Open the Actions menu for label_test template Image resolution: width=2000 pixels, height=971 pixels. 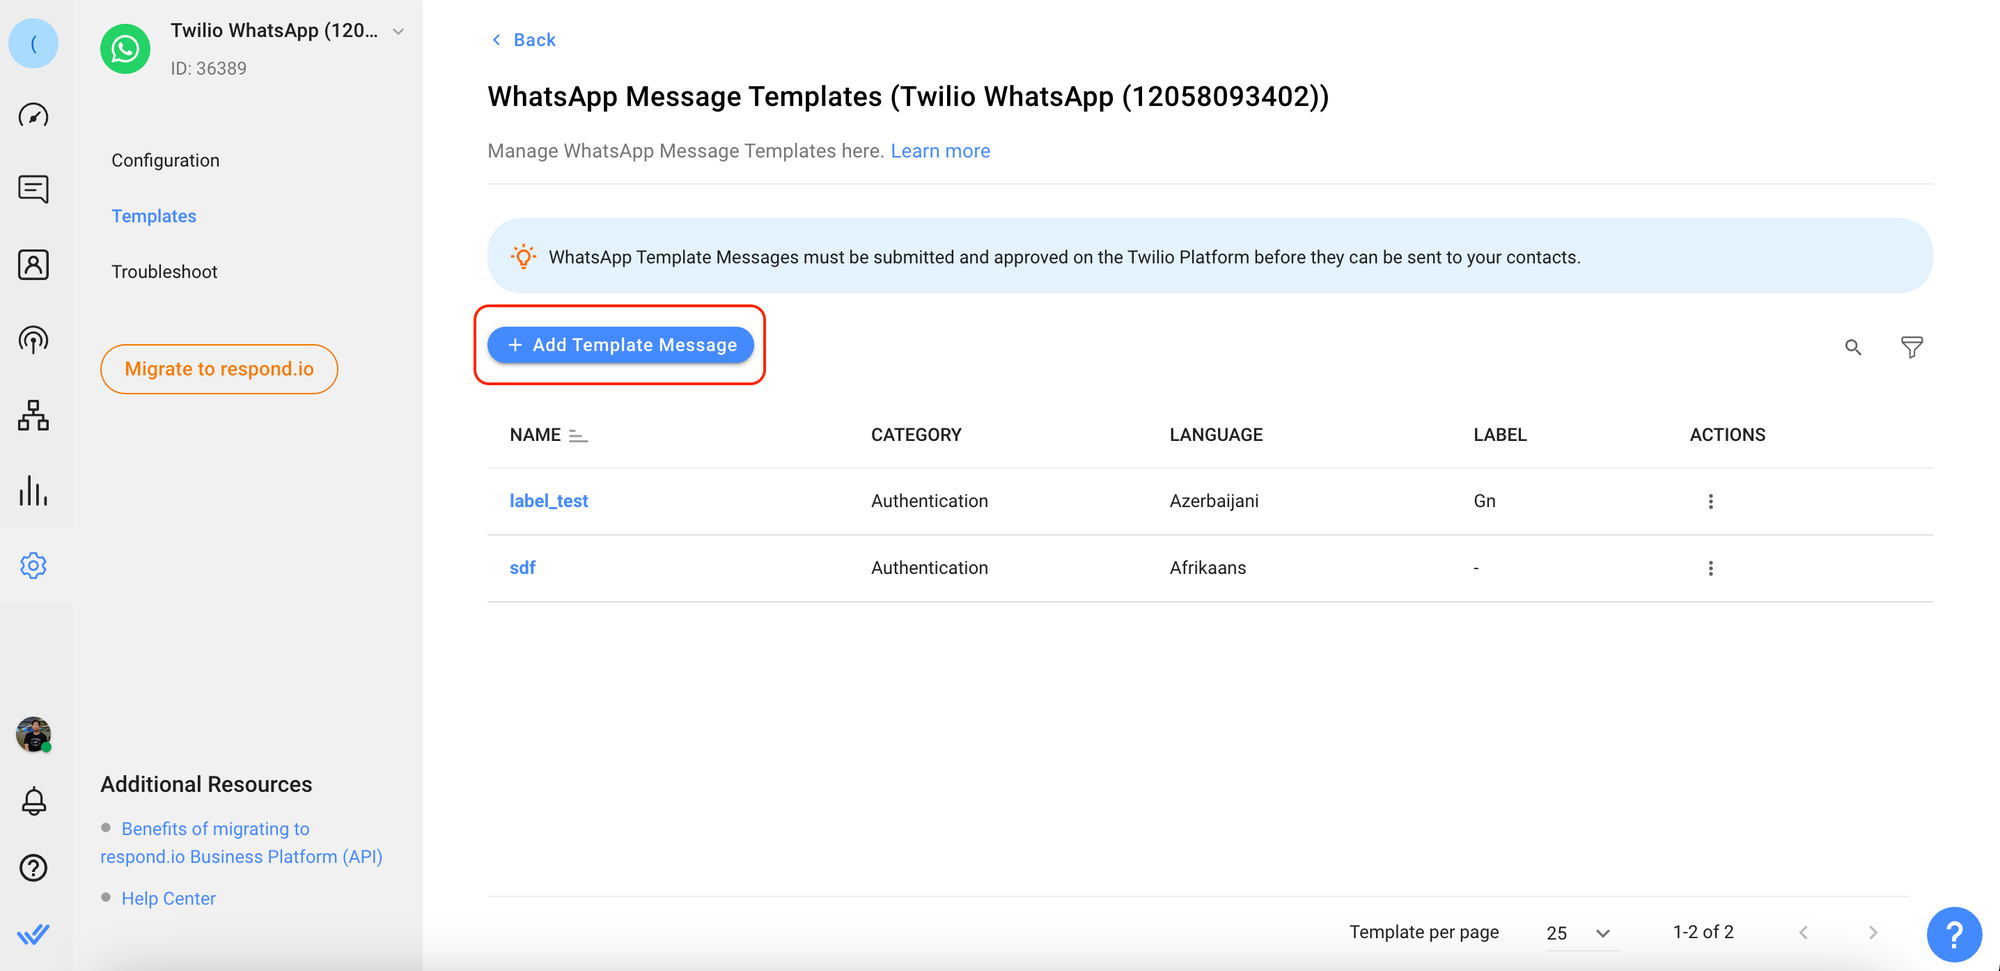[1711, 501]
